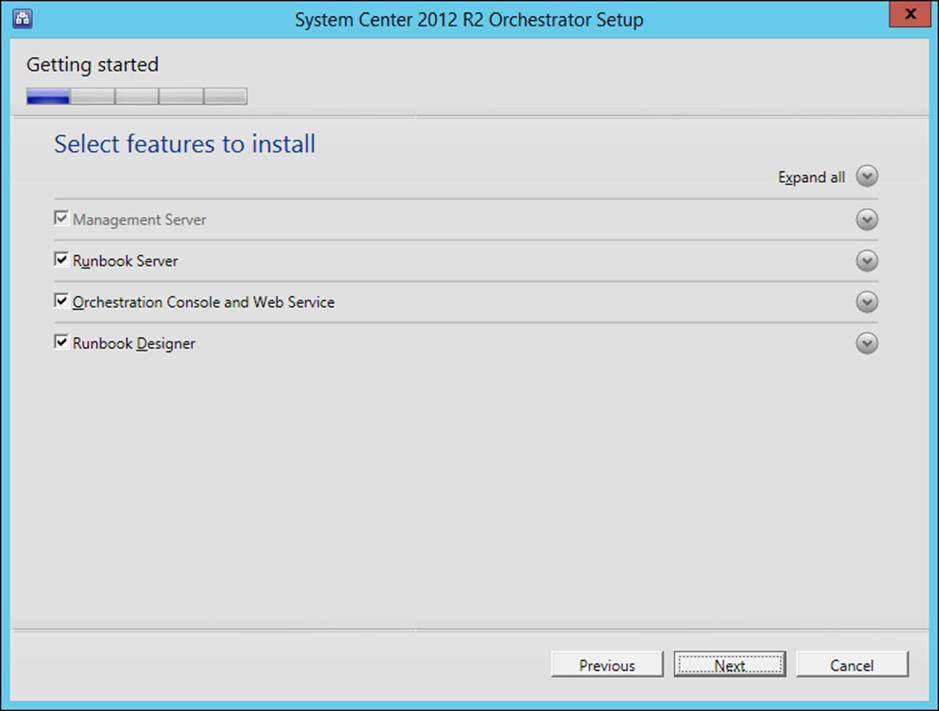Expand the Management Server details chevron
The image size is (939, 711).
[x=867, y=220]
